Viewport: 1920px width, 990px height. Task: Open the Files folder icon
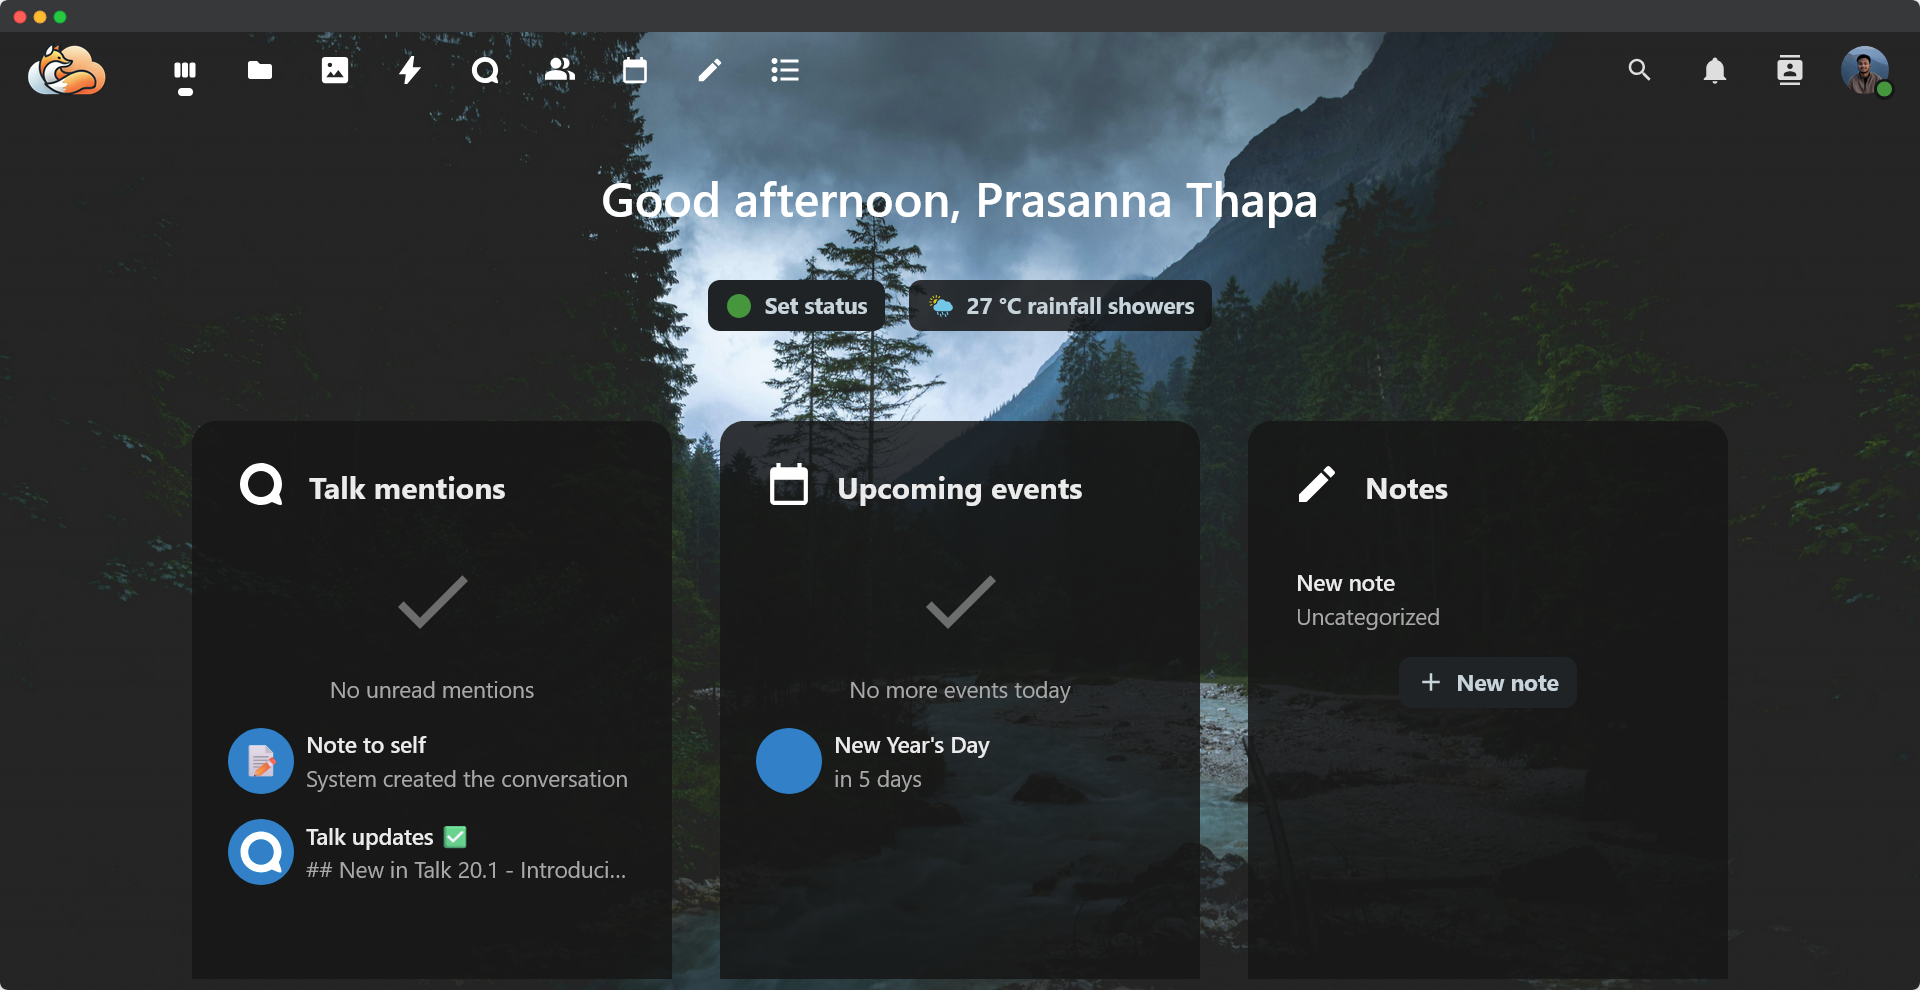[260, 70]
